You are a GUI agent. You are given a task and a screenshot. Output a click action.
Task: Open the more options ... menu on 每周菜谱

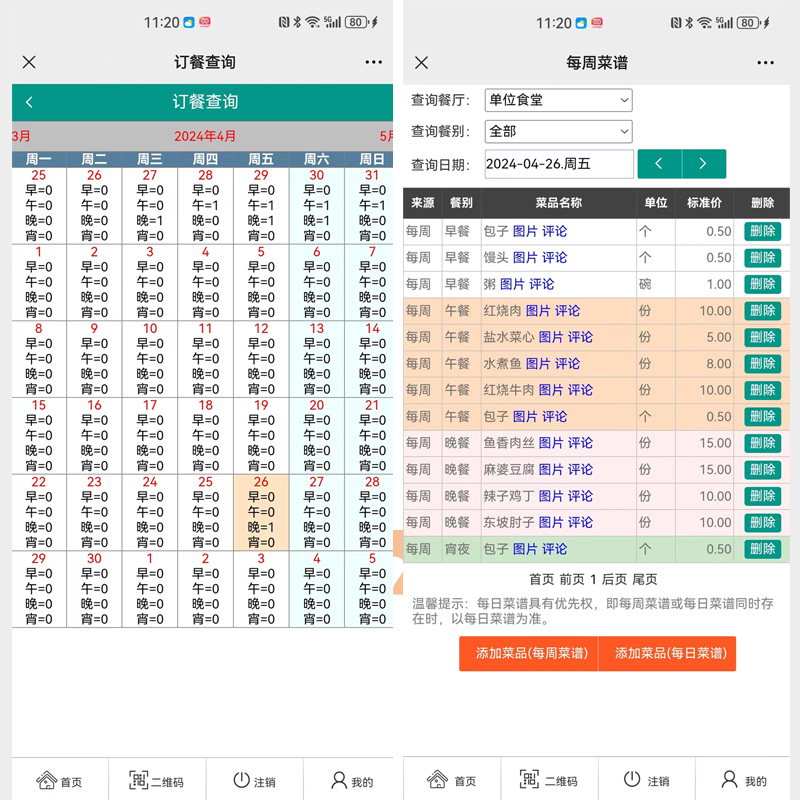(x=766, y=62)
